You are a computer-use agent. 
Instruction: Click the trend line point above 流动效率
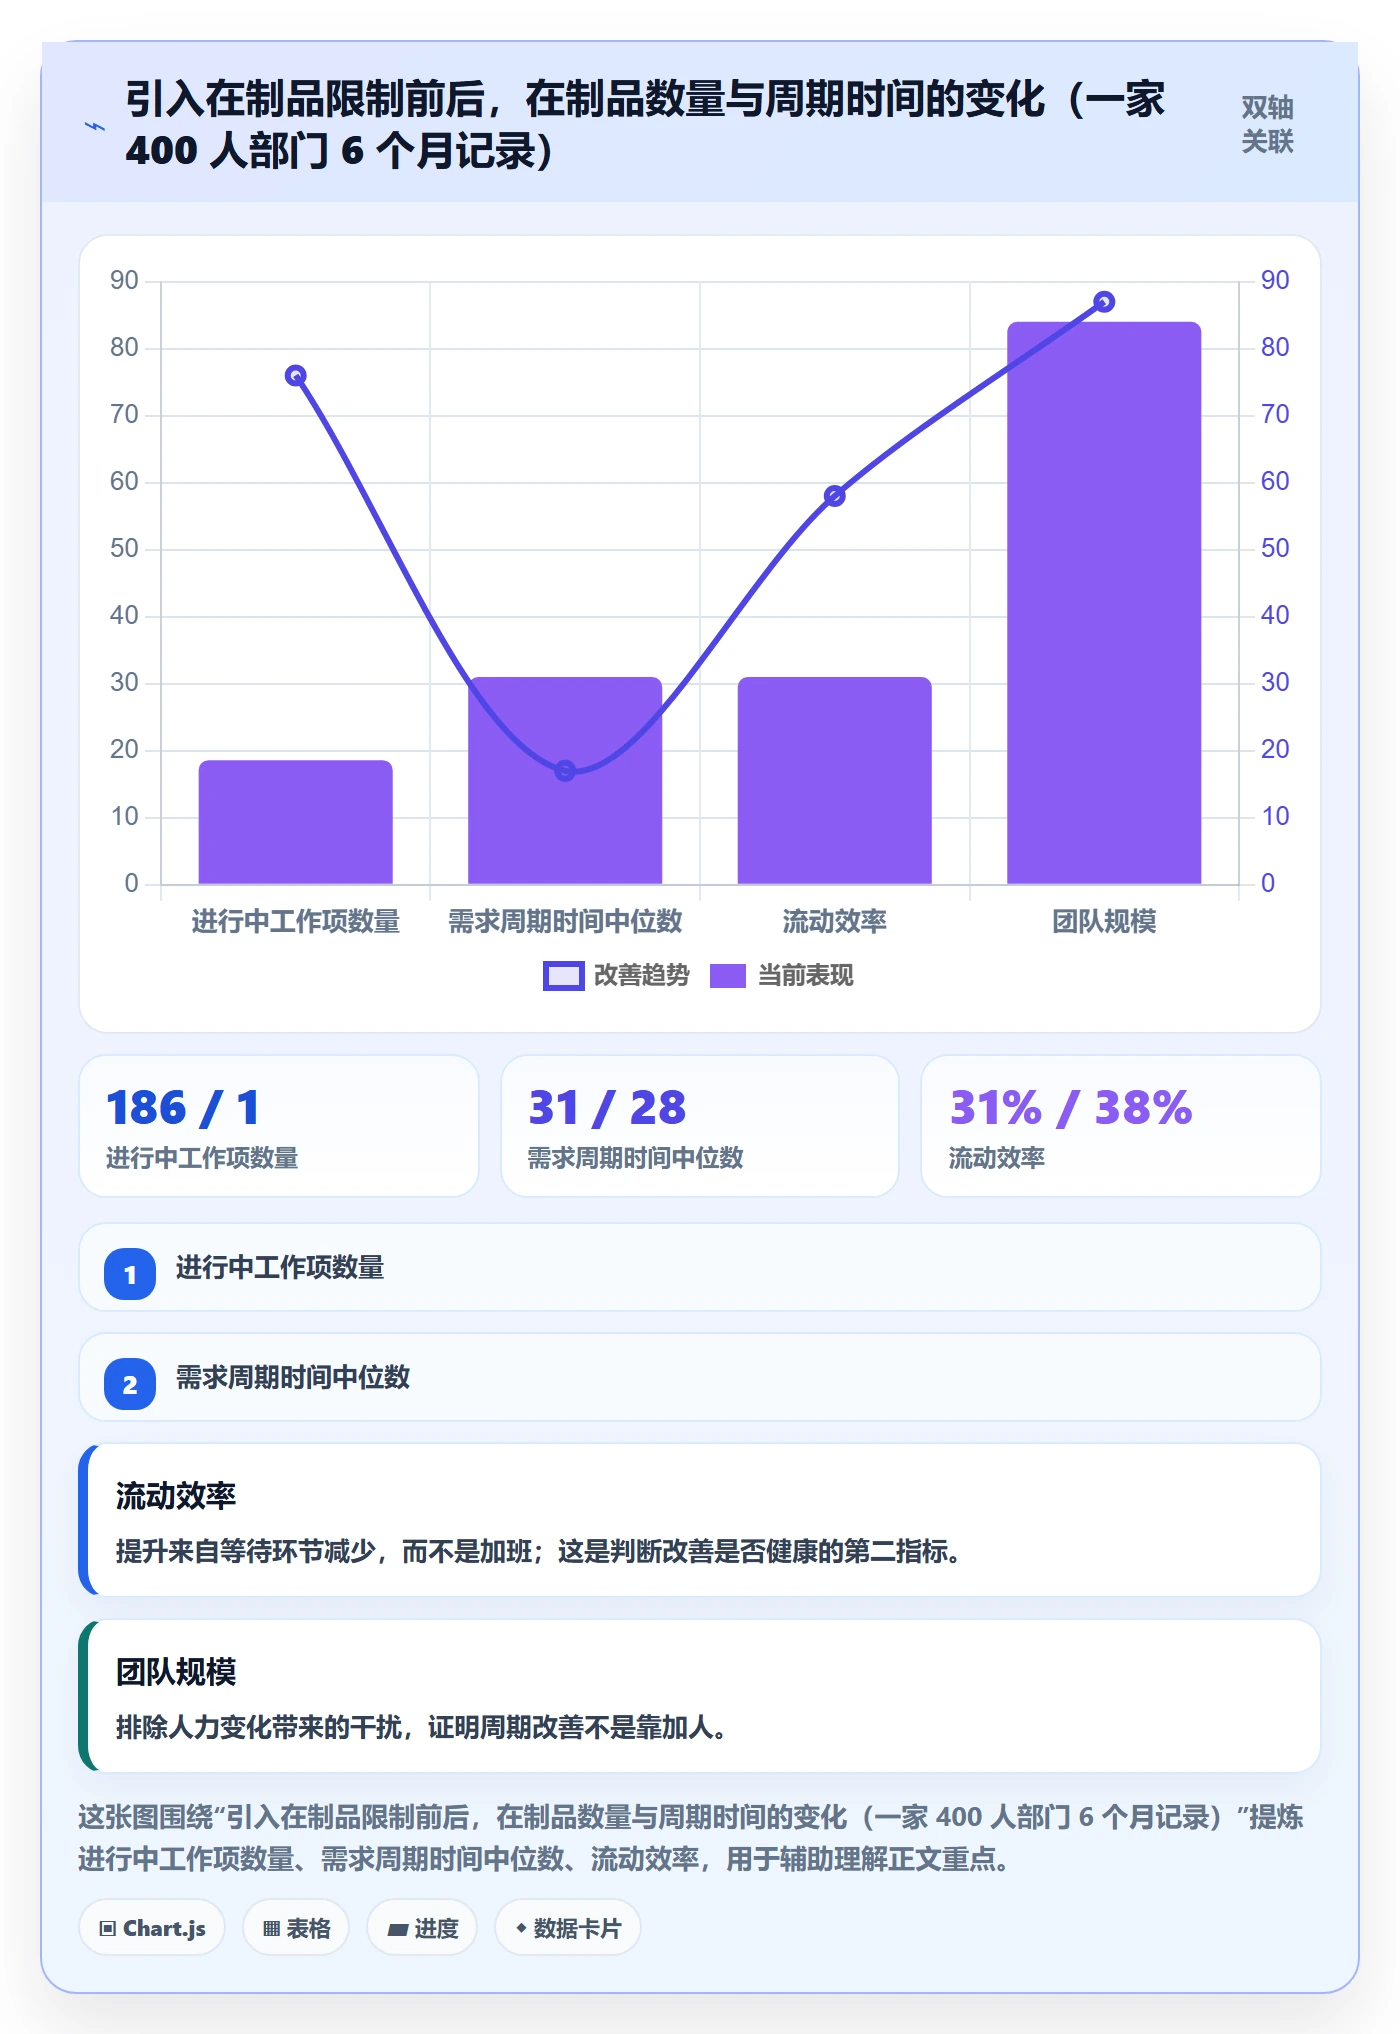(834, 496)
